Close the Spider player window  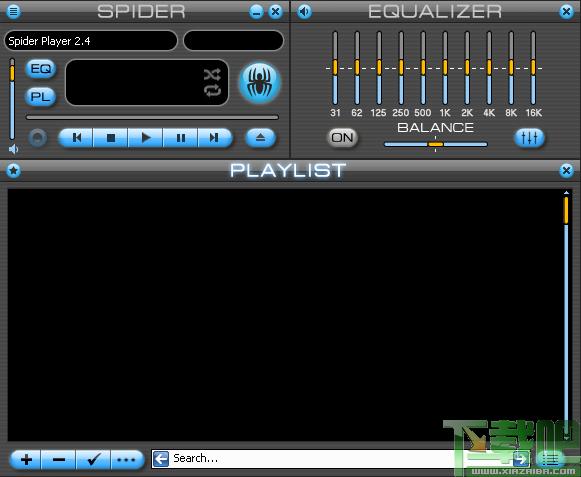pos(275,11)
